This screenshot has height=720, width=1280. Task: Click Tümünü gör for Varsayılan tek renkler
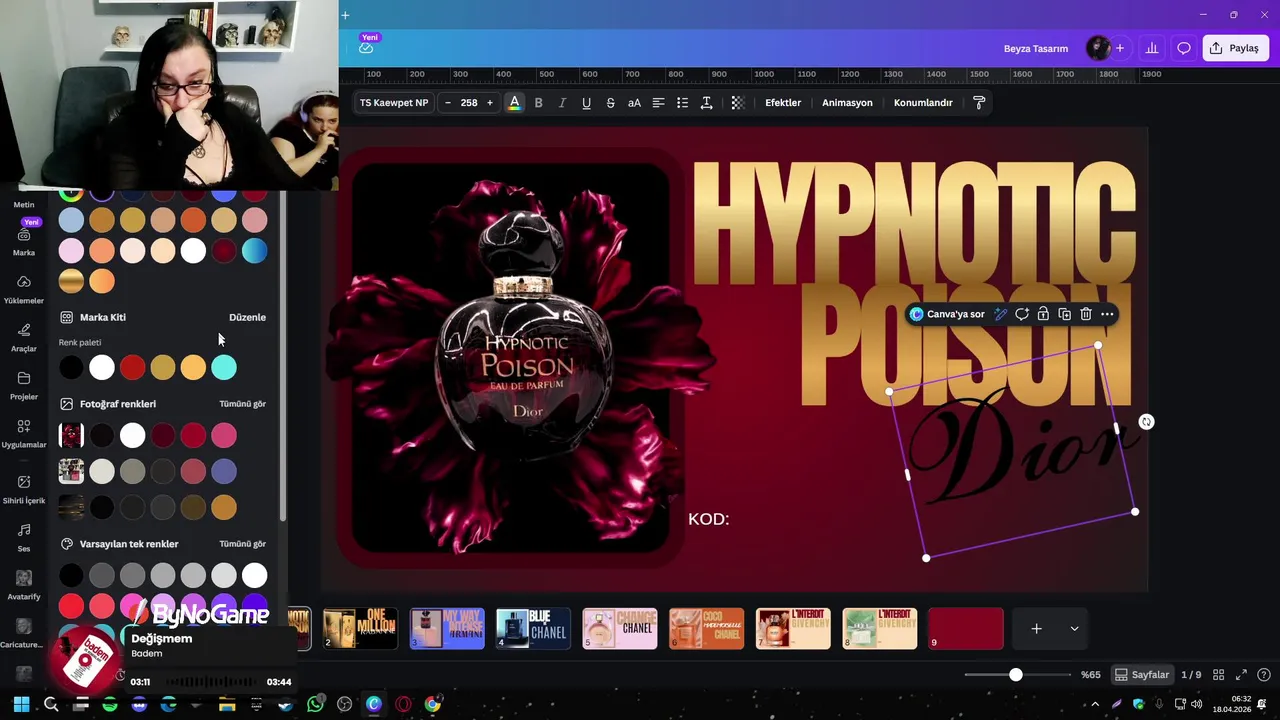click(x=242, y=544)
